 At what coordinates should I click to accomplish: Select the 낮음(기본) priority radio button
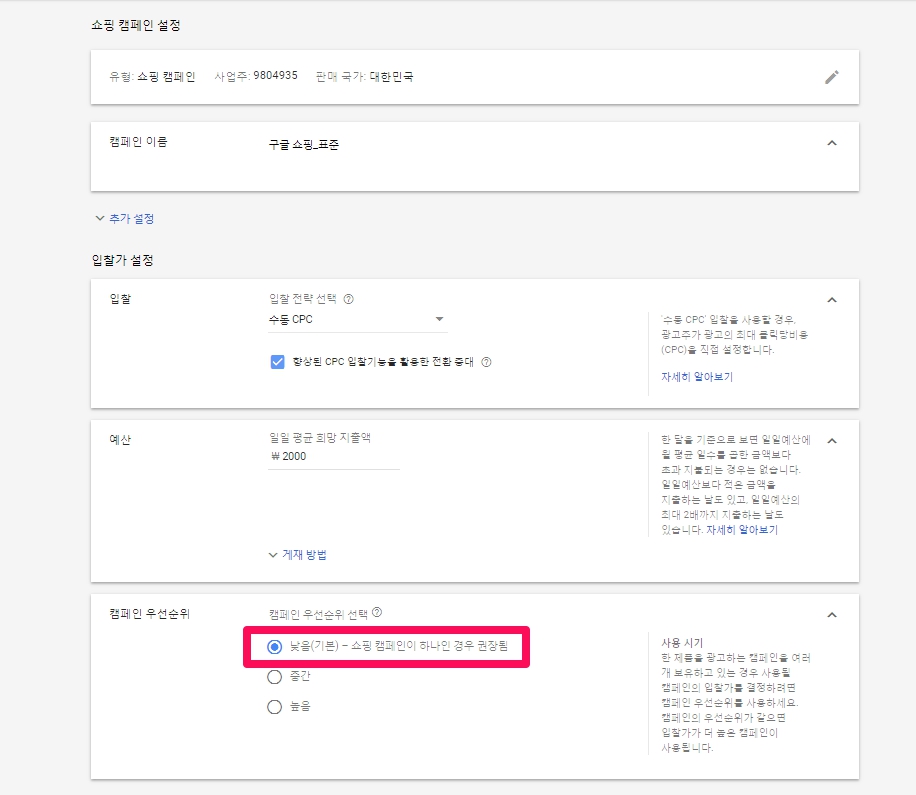275,647
